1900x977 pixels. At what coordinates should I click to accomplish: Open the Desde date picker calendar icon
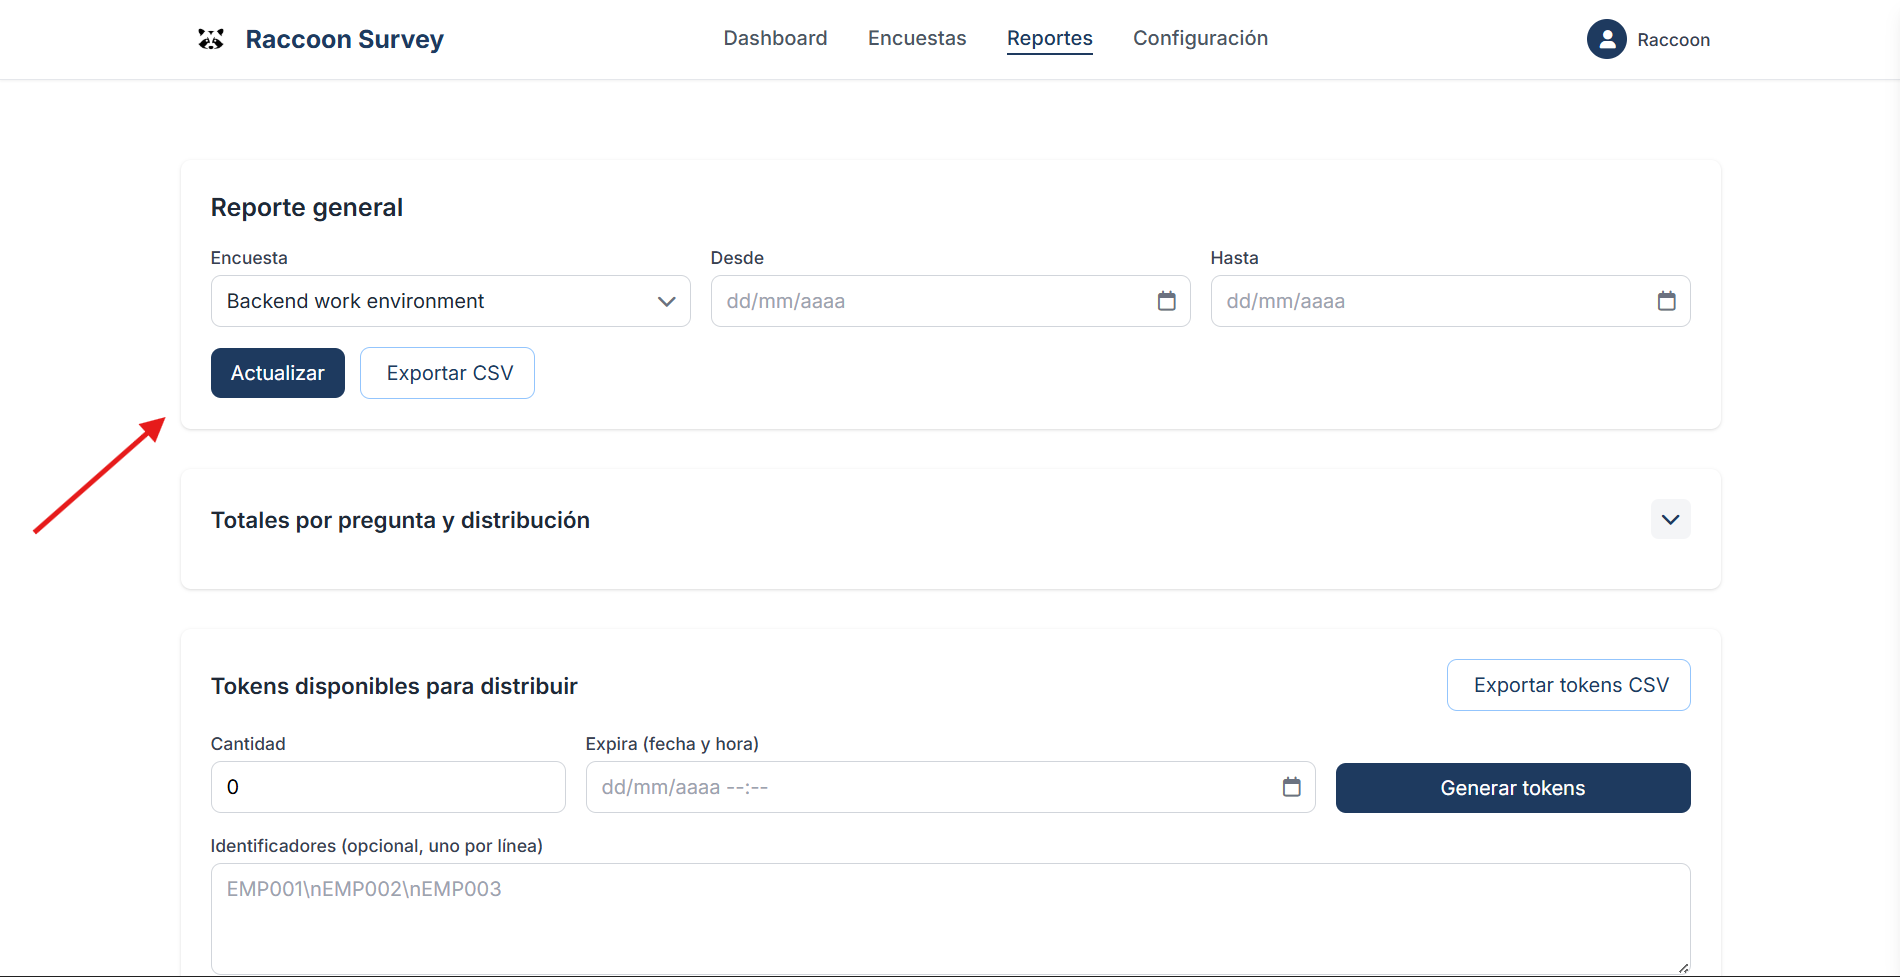1166,301
